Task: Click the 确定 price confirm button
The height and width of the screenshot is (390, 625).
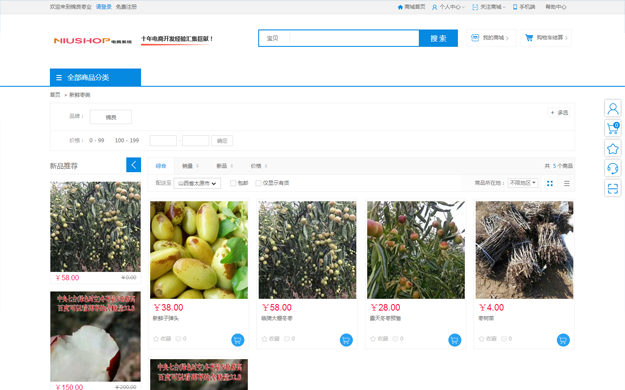Action: (x=222, y=140)
